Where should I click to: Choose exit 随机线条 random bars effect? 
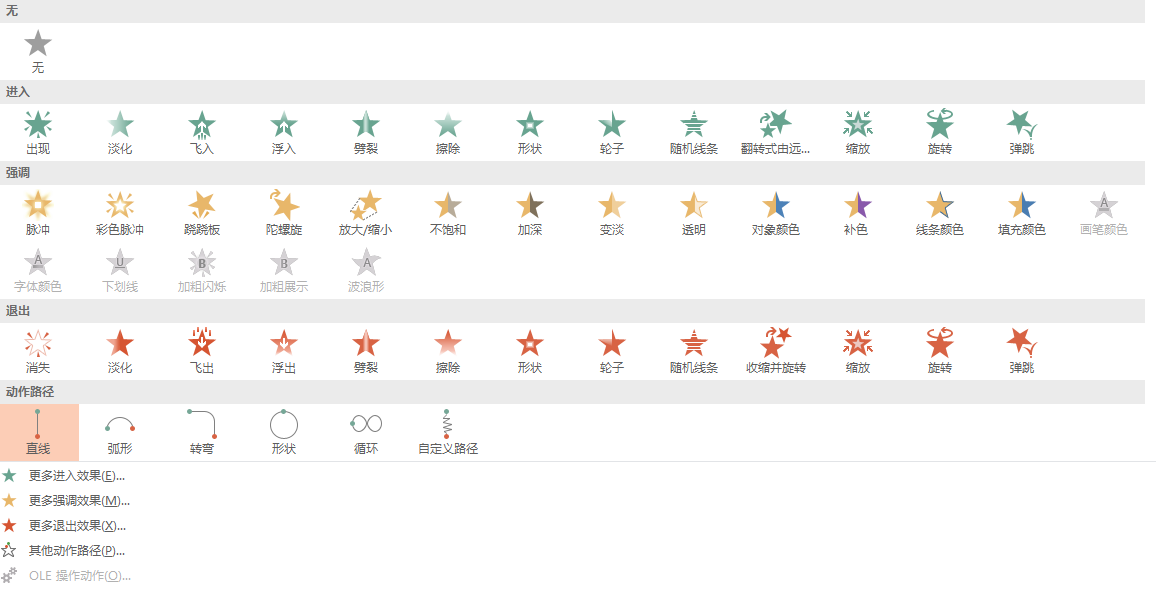pyautogui.click(x=694, y=352)
